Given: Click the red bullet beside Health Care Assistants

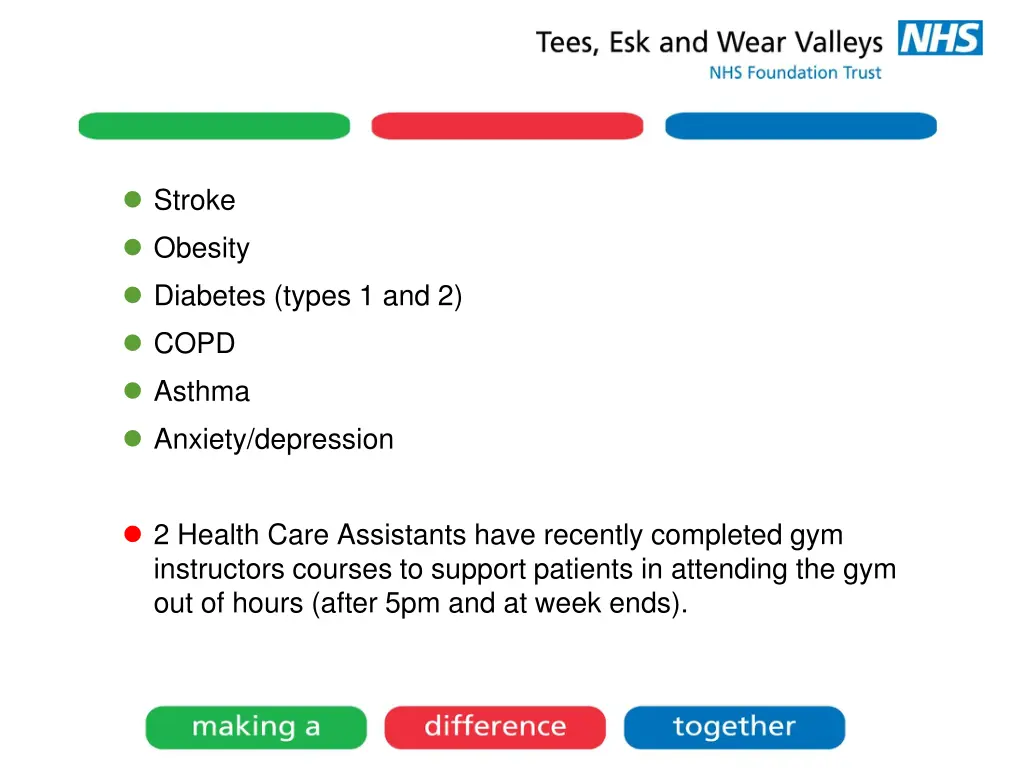Looking at the screenshot, I should pyautogui.click(x=133, y=534).
